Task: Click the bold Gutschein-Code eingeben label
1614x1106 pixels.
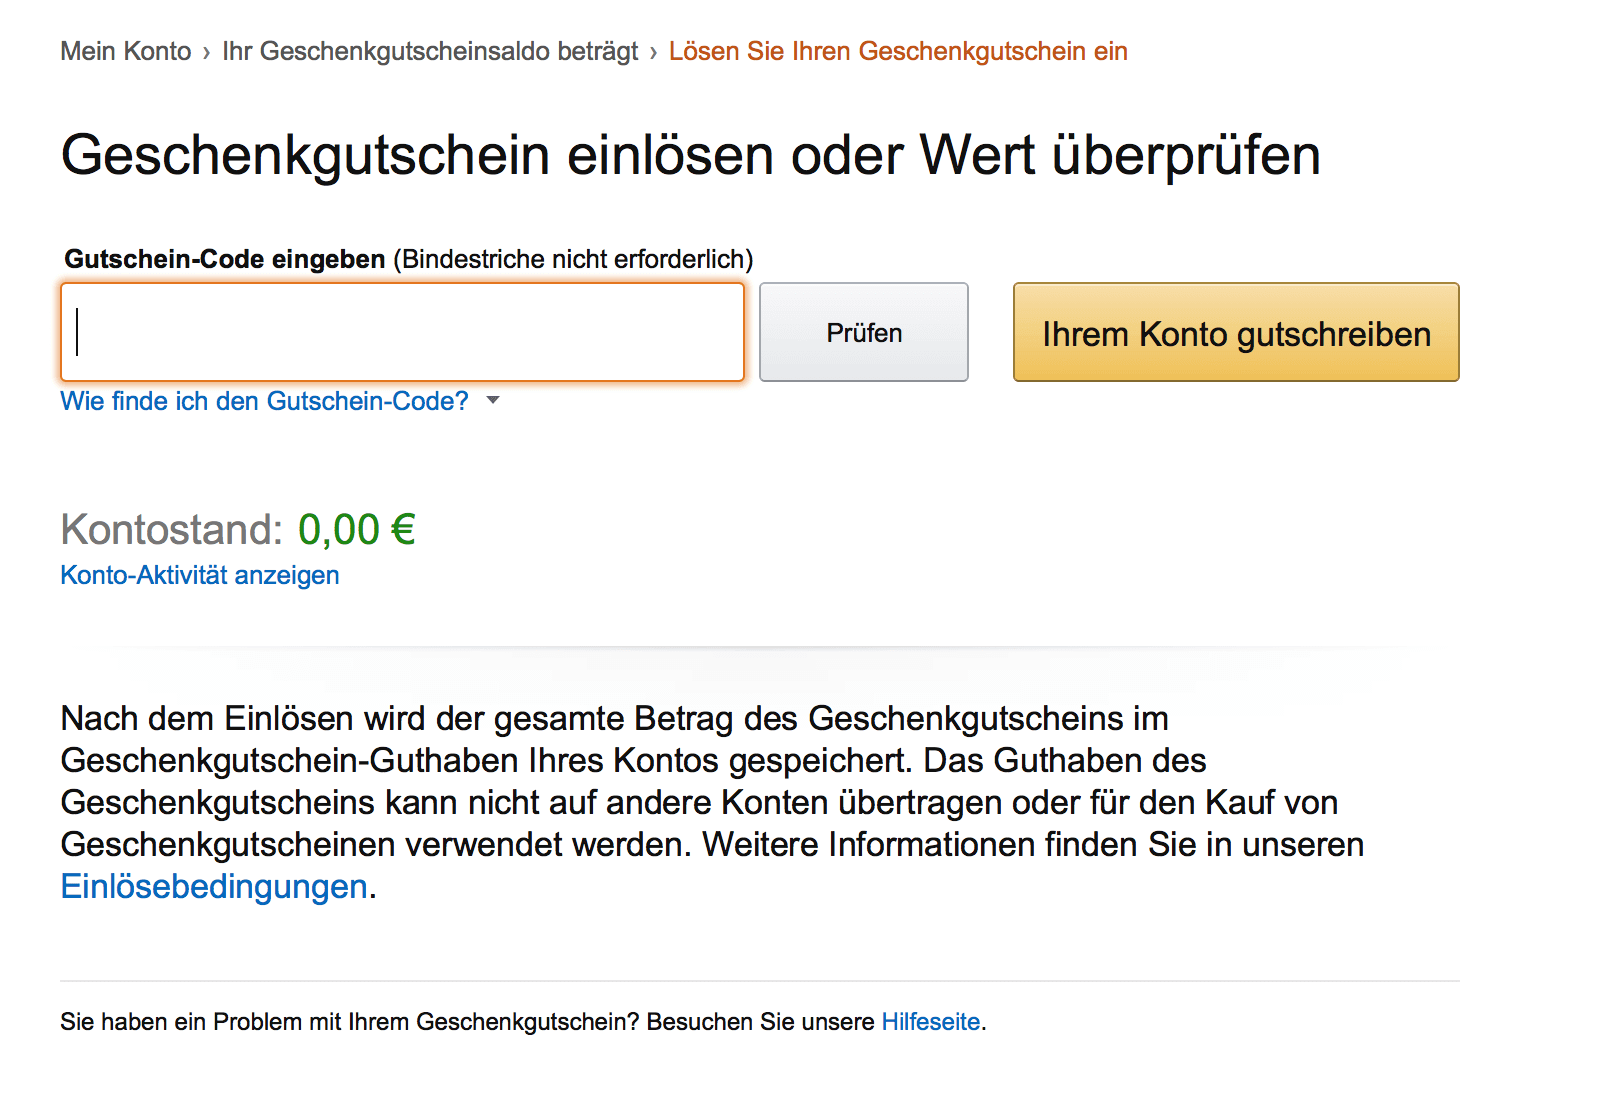Action: (225, 259)
